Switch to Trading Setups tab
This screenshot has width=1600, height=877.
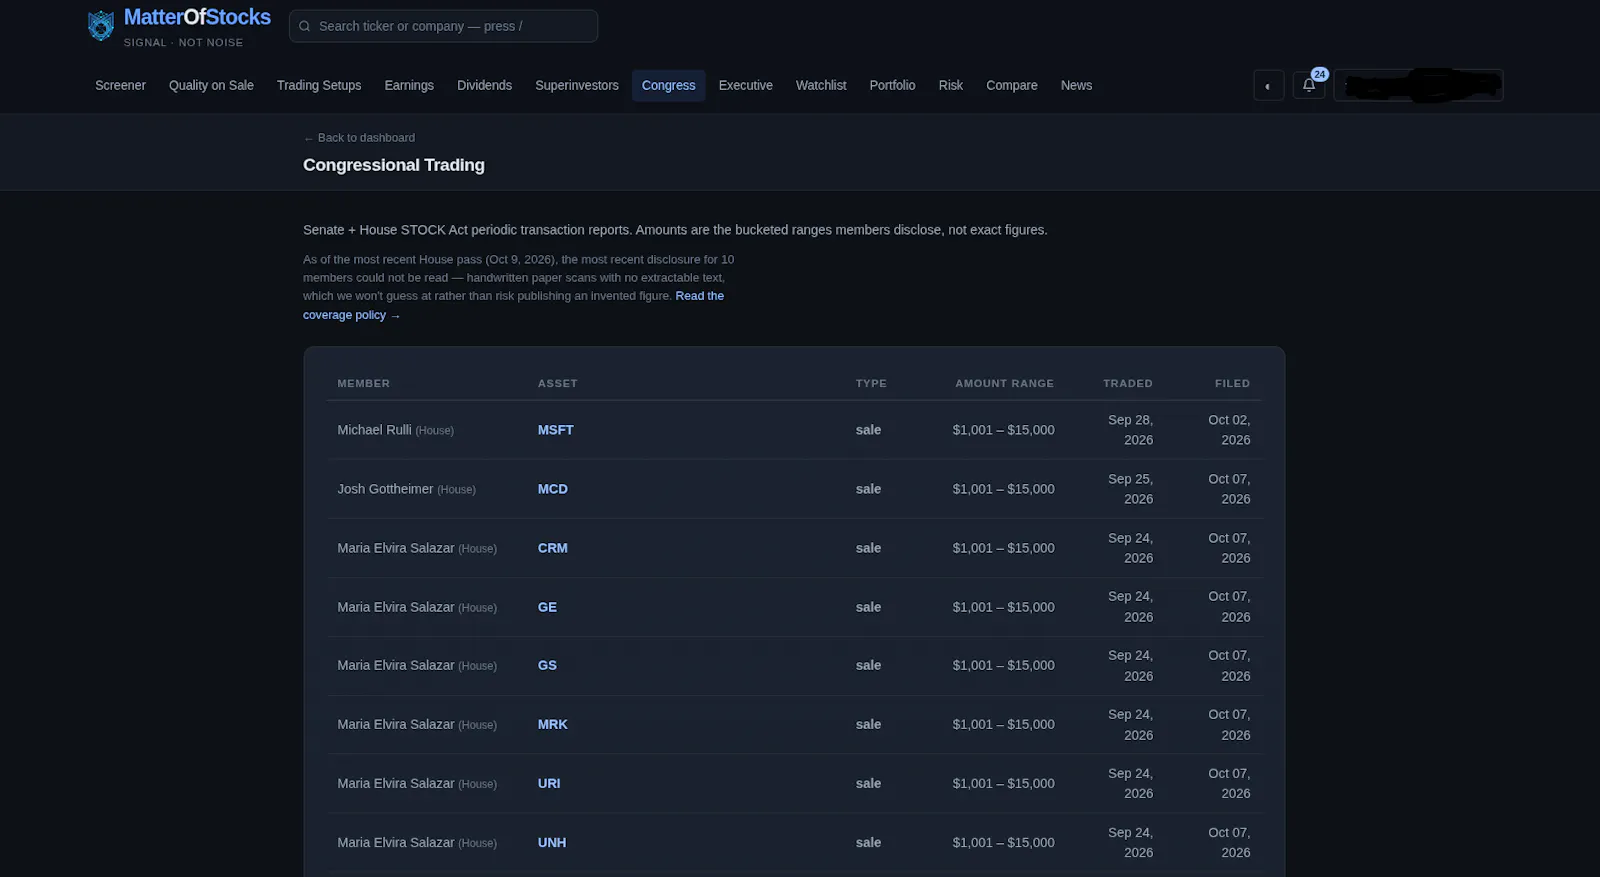[319, 85]
